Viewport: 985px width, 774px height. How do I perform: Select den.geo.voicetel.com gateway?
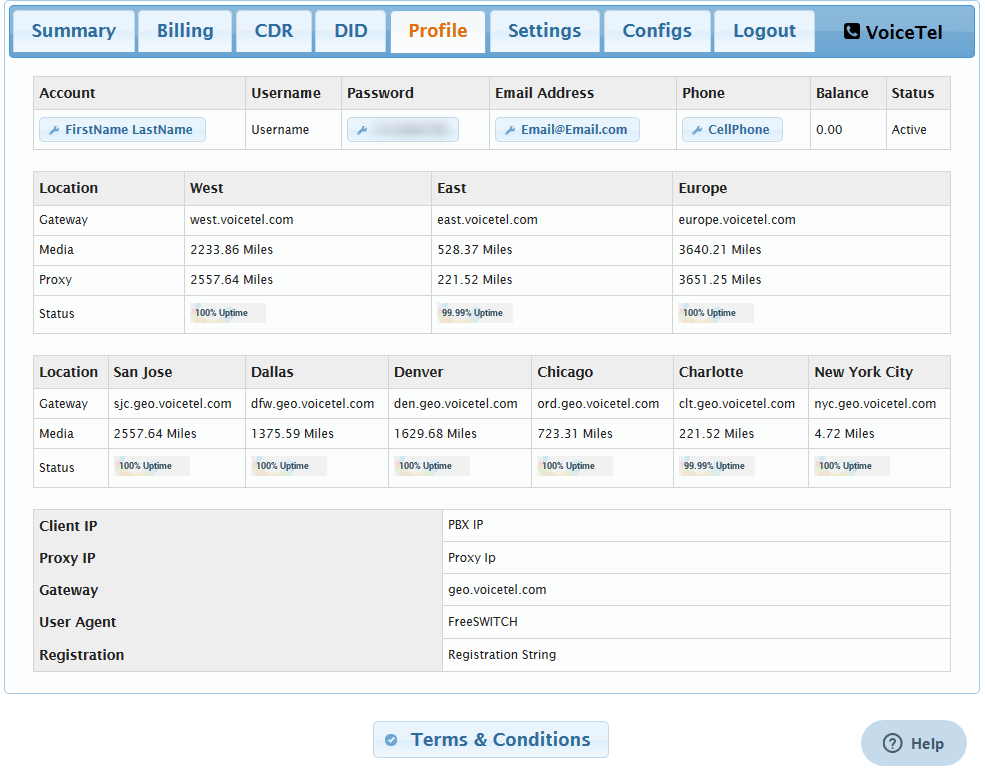click(x=456, y=404)
